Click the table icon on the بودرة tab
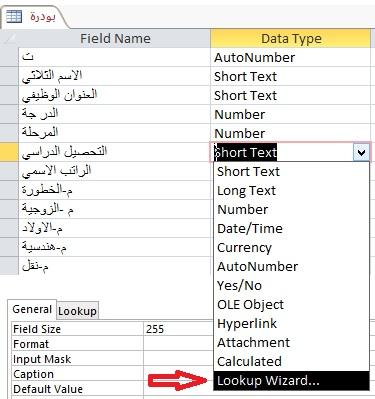The height and width of the screenshot is (399, 375). [x=14, y=17]
